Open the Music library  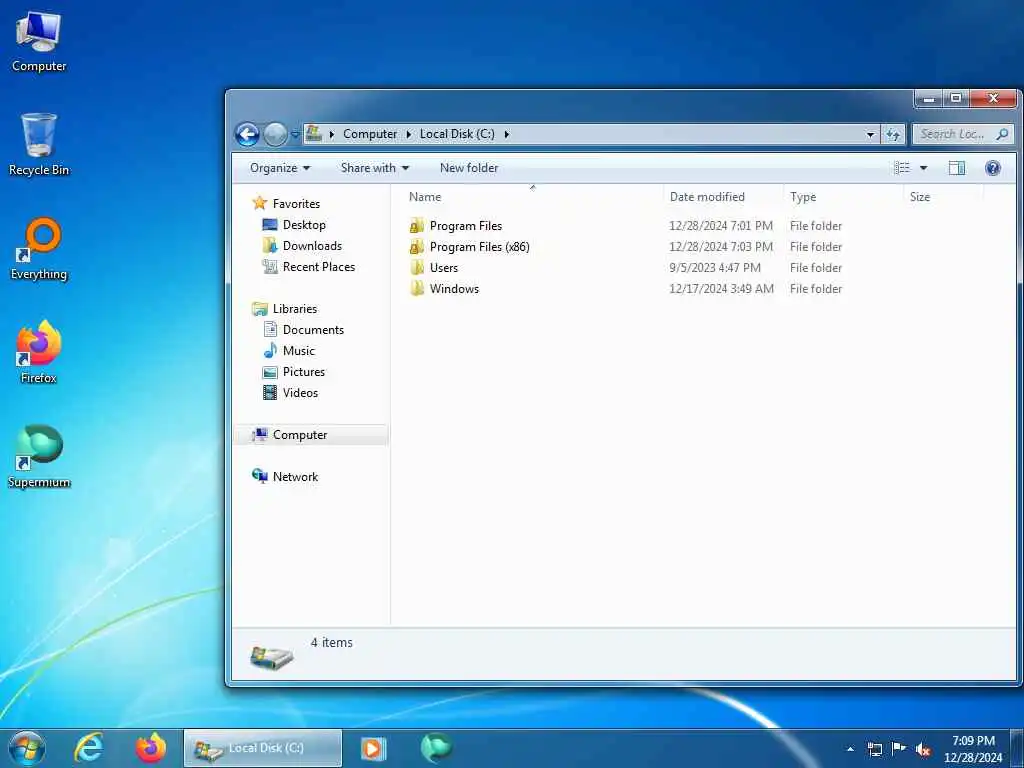point(298,351)
